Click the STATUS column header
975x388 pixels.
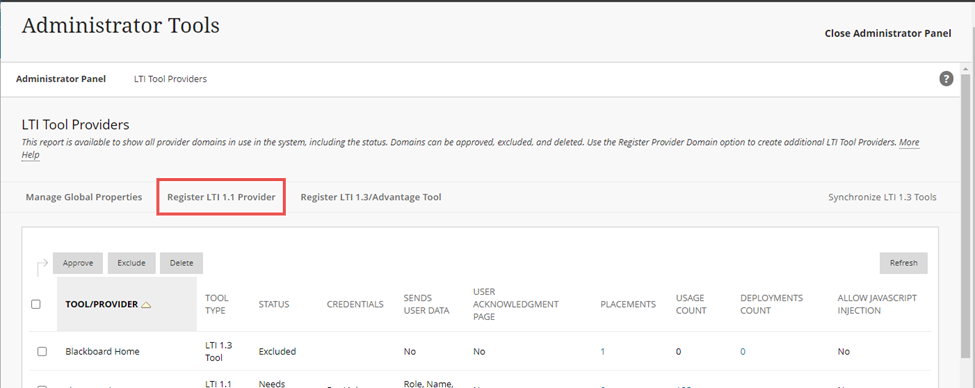[274, 305]
